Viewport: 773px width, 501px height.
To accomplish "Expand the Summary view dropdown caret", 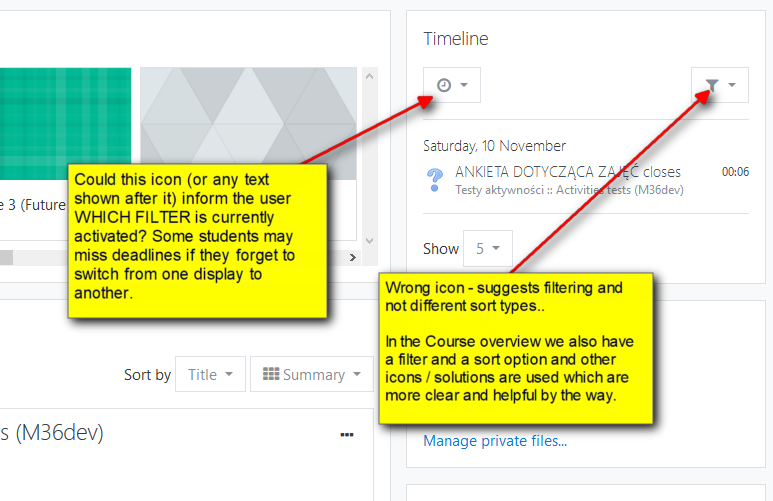I will pyautogui.click(x=357, y=374).
